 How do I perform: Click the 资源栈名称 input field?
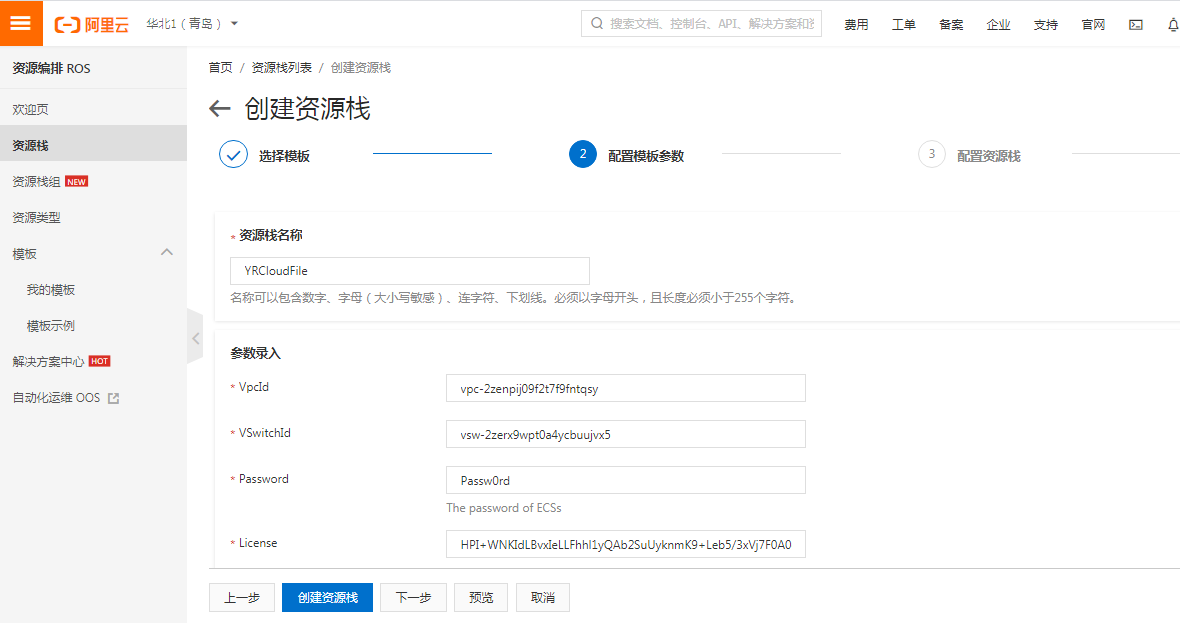pyautogui.click(x=410, y=271)
